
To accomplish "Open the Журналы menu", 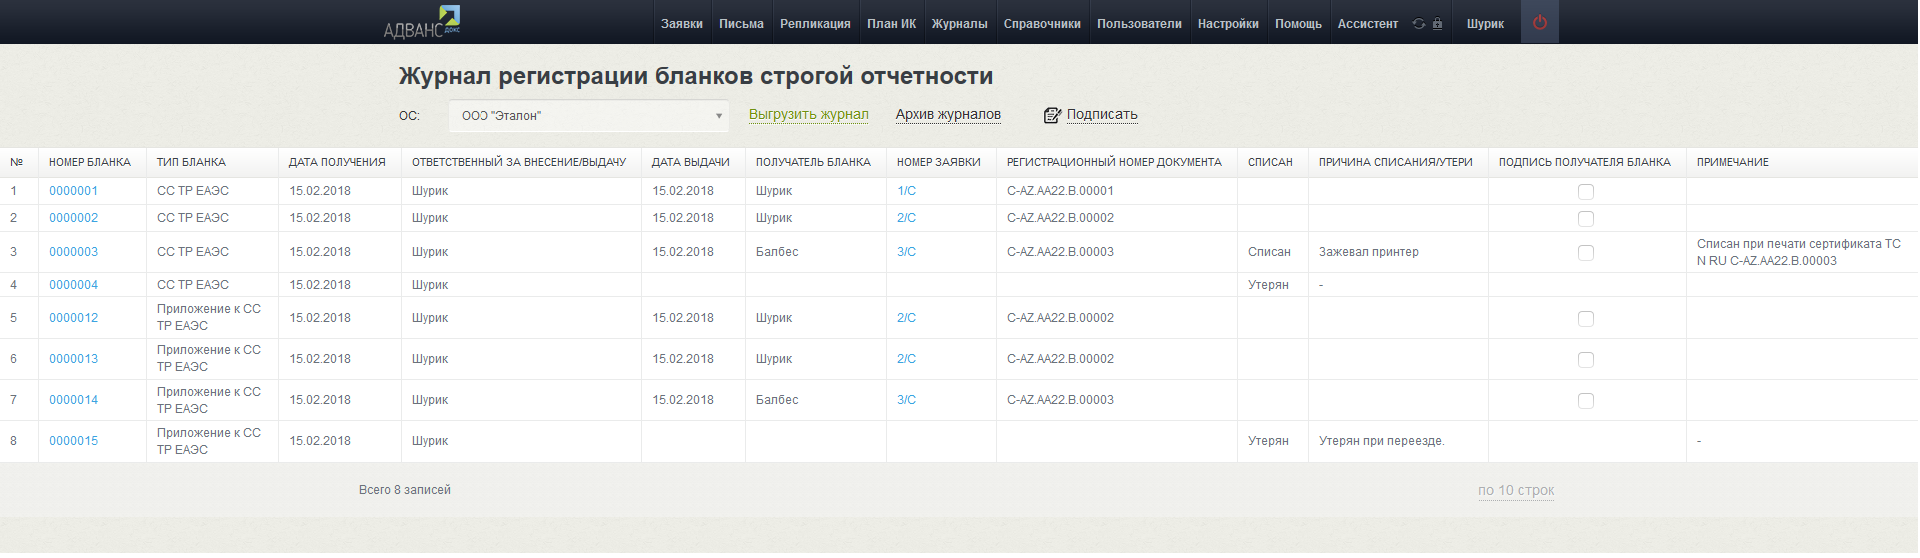I will (x=959, y=24).
